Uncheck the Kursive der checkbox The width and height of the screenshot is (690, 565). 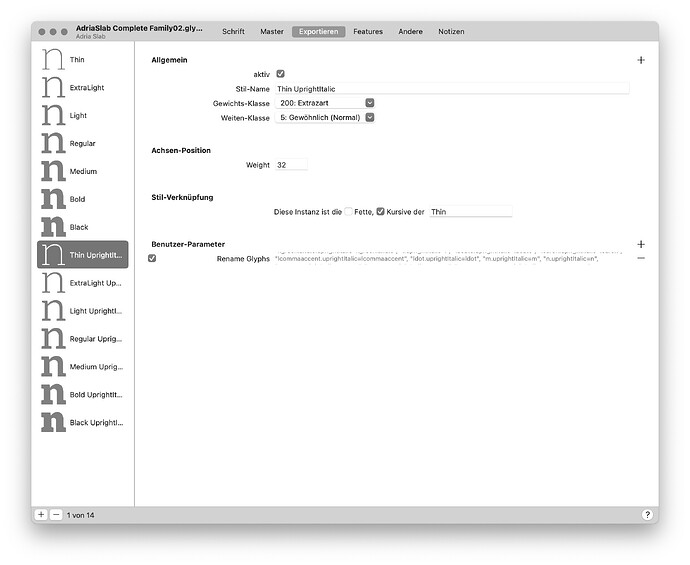[x=380, y=212]
